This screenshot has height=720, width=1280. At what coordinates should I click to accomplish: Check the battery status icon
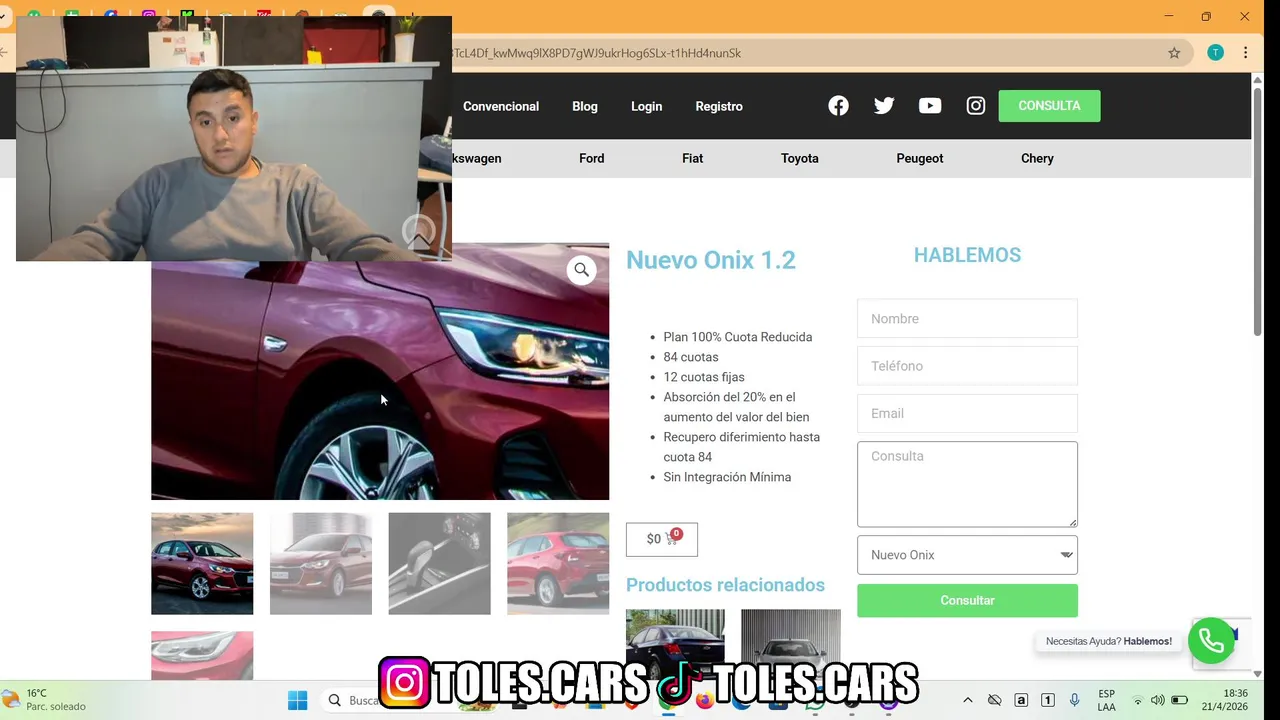pos(1180,700)
